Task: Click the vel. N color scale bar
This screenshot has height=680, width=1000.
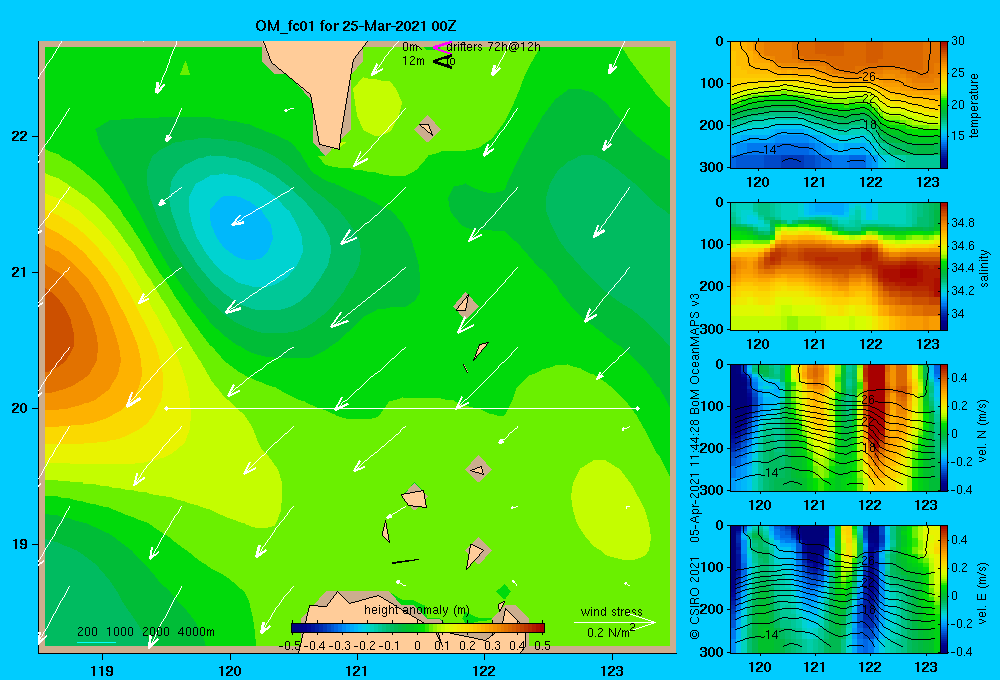Action: (944, 428)
